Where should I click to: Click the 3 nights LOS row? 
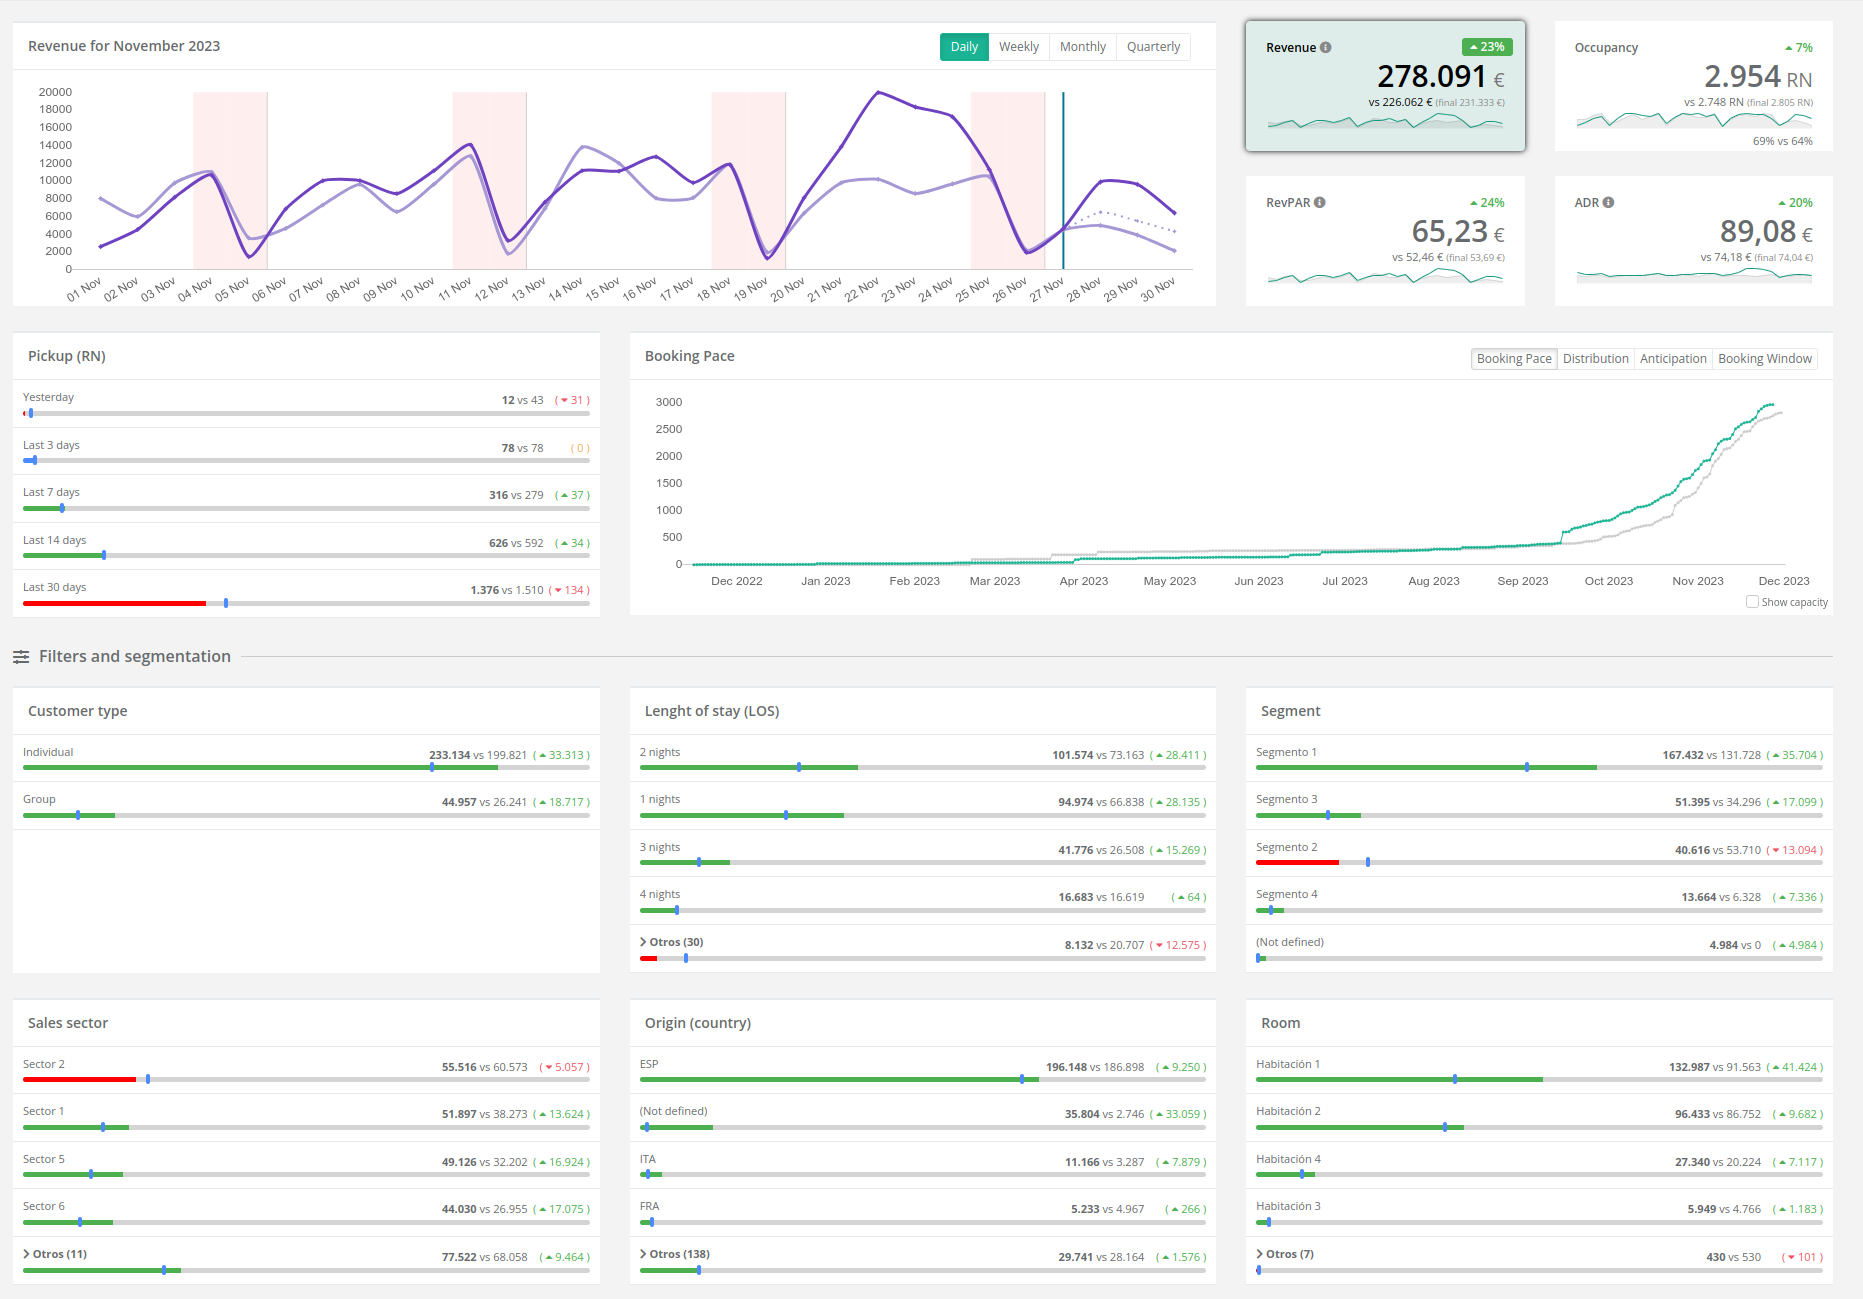923,853
